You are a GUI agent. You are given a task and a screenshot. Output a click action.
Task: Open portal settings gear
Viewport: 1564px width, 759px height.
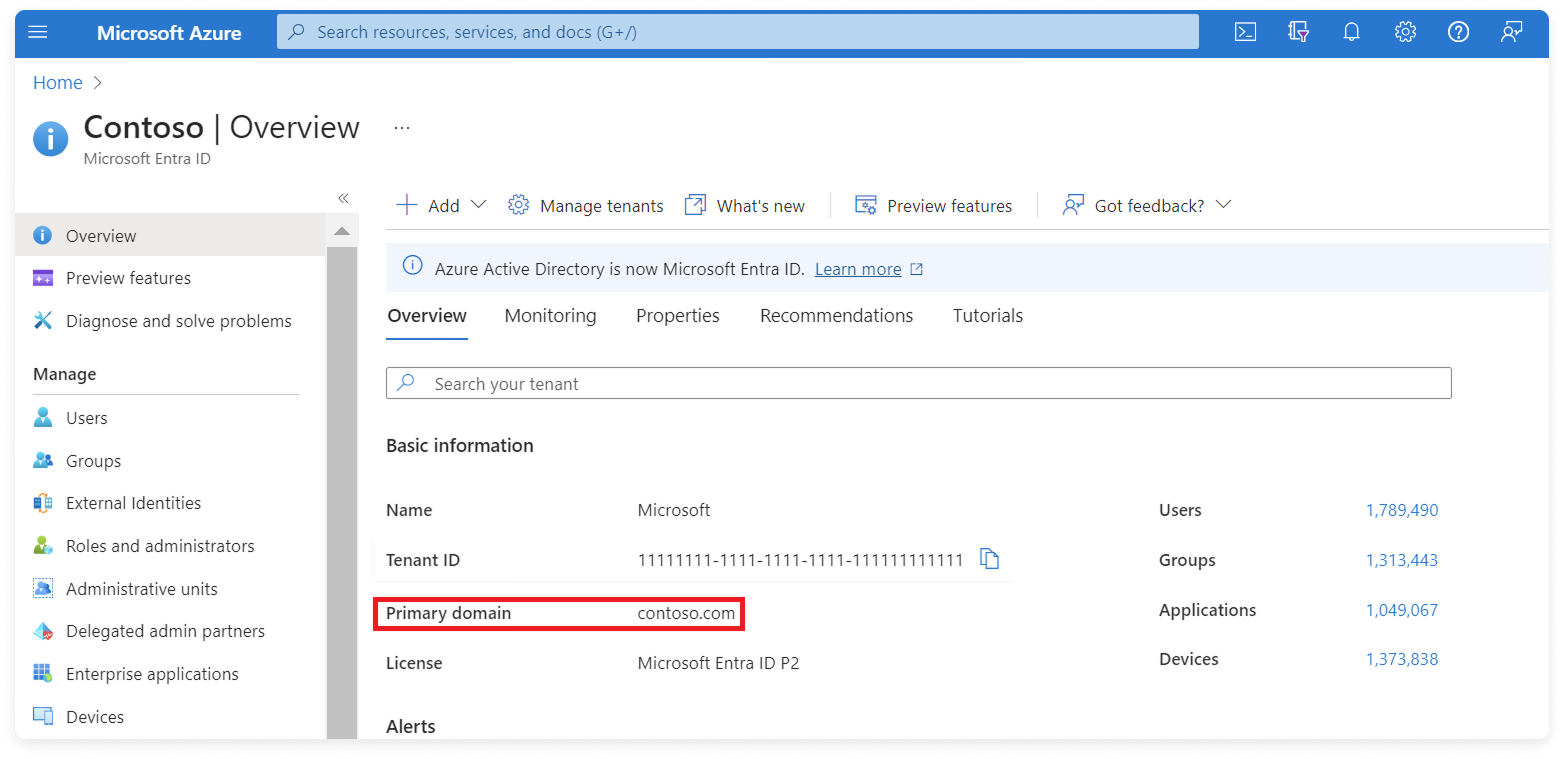tap(1405, 32)
